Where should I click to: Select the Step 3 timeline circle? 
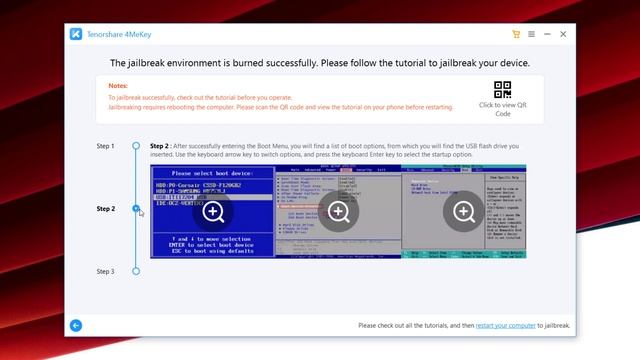[136, 271]
